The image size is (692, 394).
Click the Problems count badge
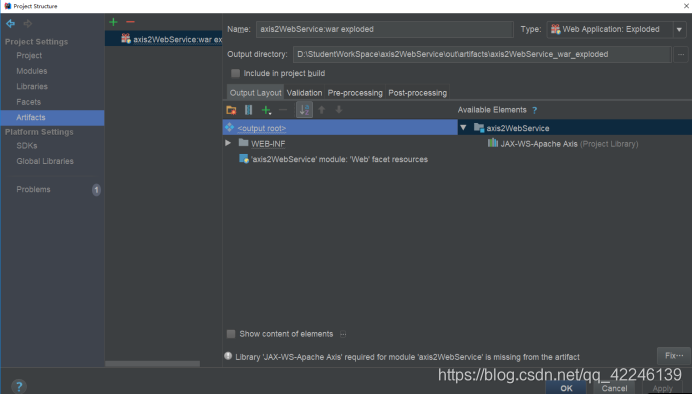click(96, 190)
